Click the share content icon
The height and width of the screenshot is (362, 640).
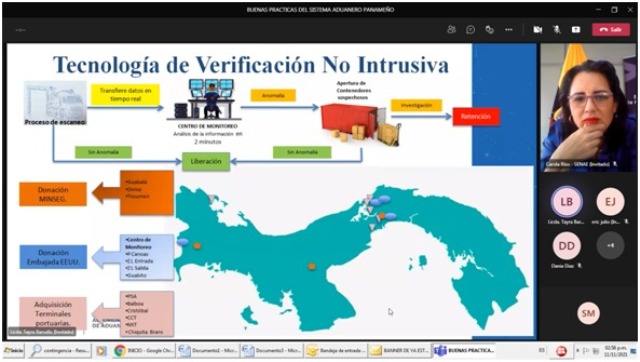coord(576,29)
